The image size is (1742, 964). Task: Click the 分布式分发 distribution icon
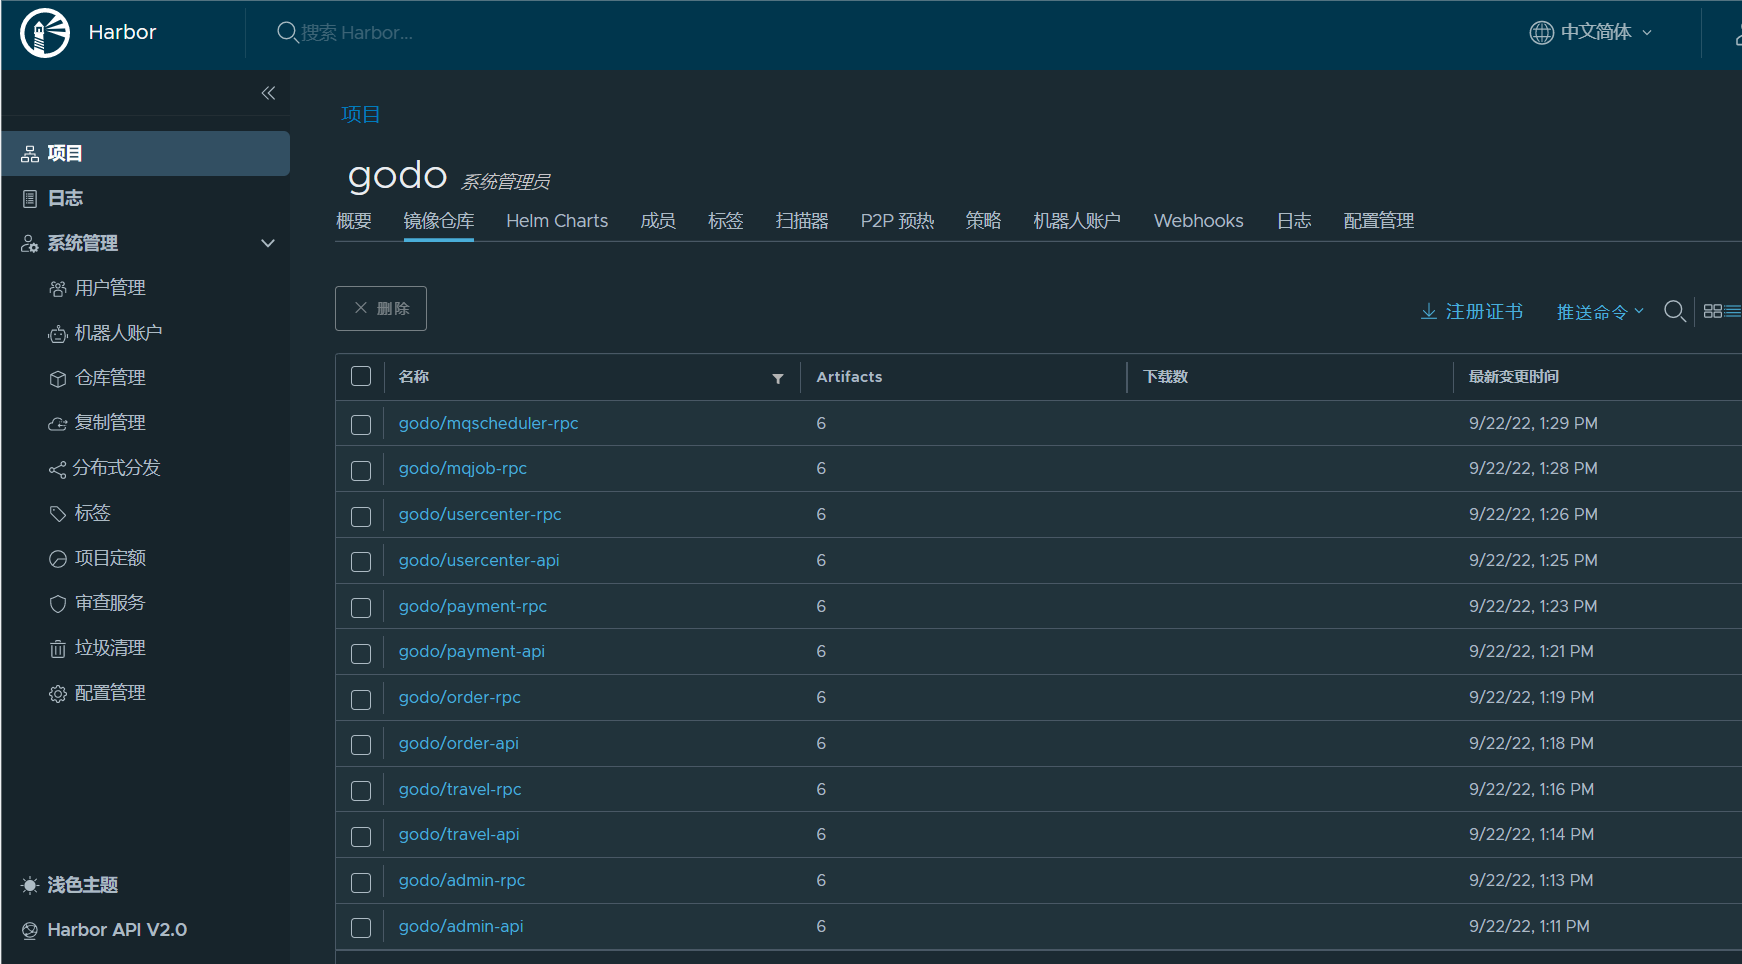point(58,468)
